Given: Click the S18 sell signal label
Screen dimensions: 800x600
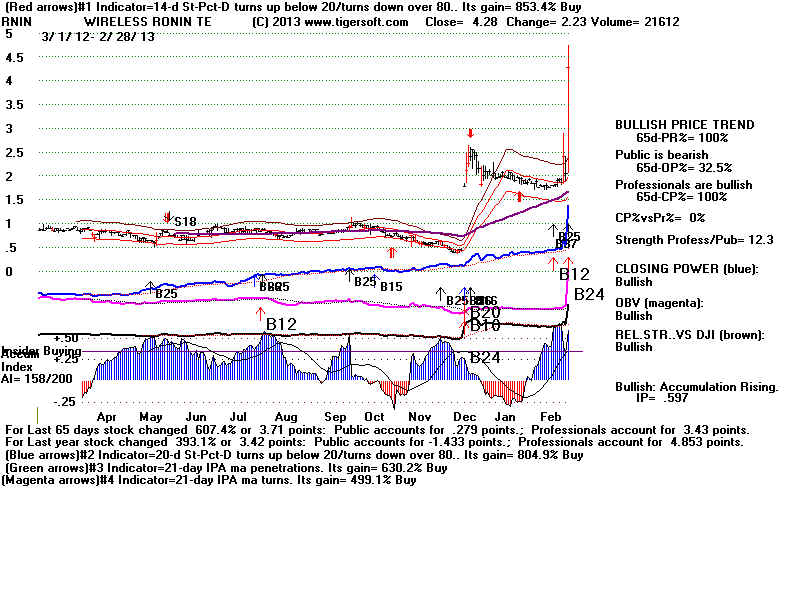Looking at the screenshot, I should (x=184, y=221).
